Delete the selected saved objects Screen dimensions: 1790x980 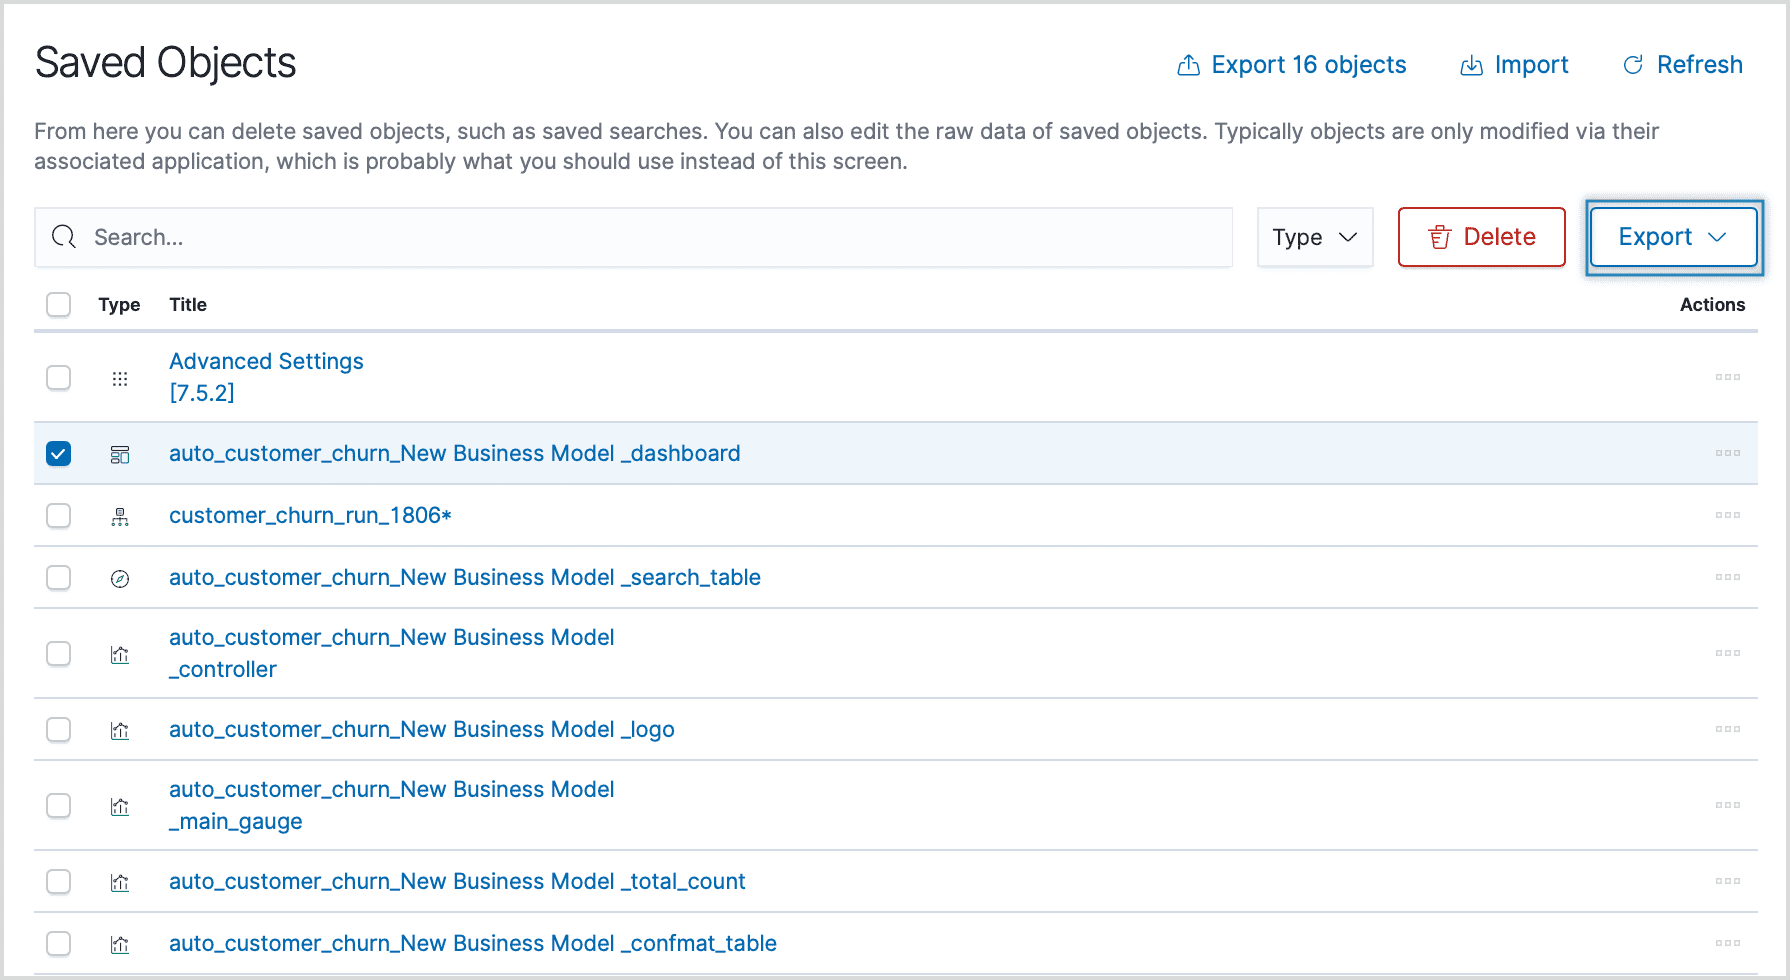click(x=1482, y=237)
